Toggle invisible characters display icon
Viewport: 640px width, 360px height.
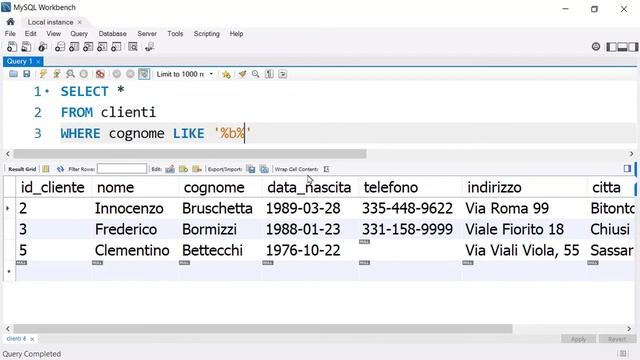click(269, 74)
